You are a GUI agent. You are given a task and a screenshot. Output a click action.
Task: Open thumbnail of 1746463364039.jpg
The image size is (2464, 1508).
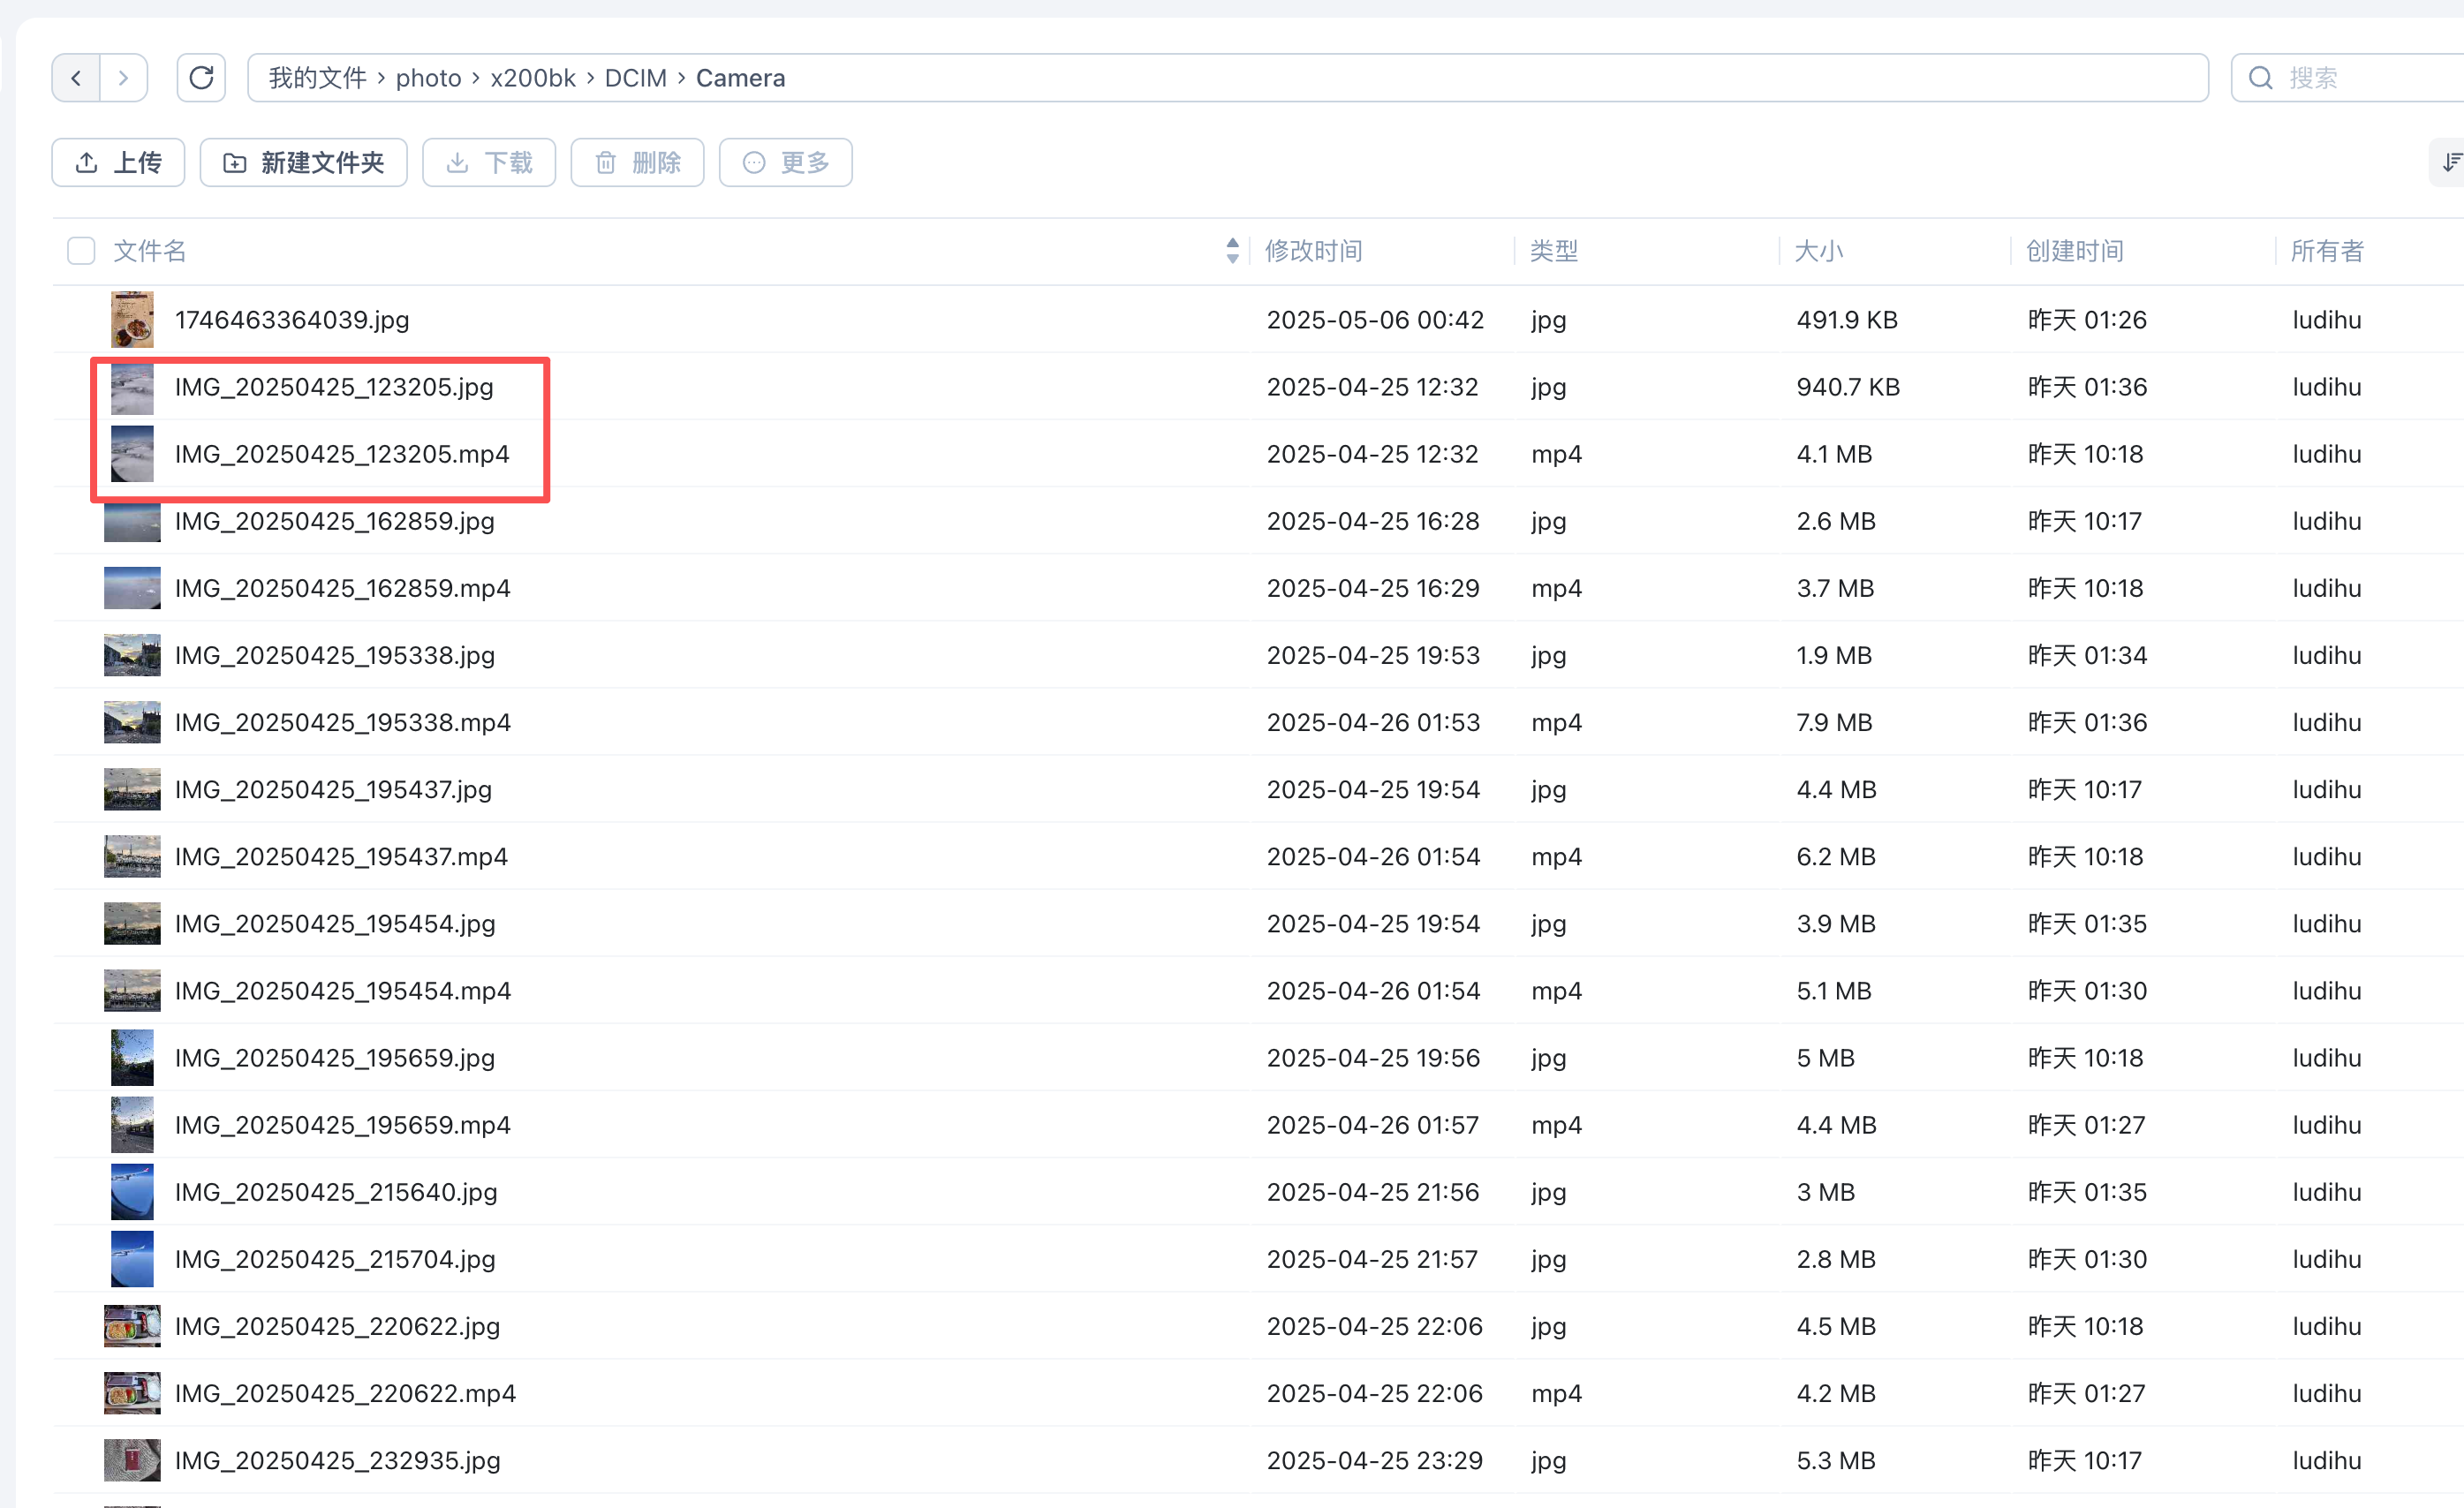coord(132,319)
